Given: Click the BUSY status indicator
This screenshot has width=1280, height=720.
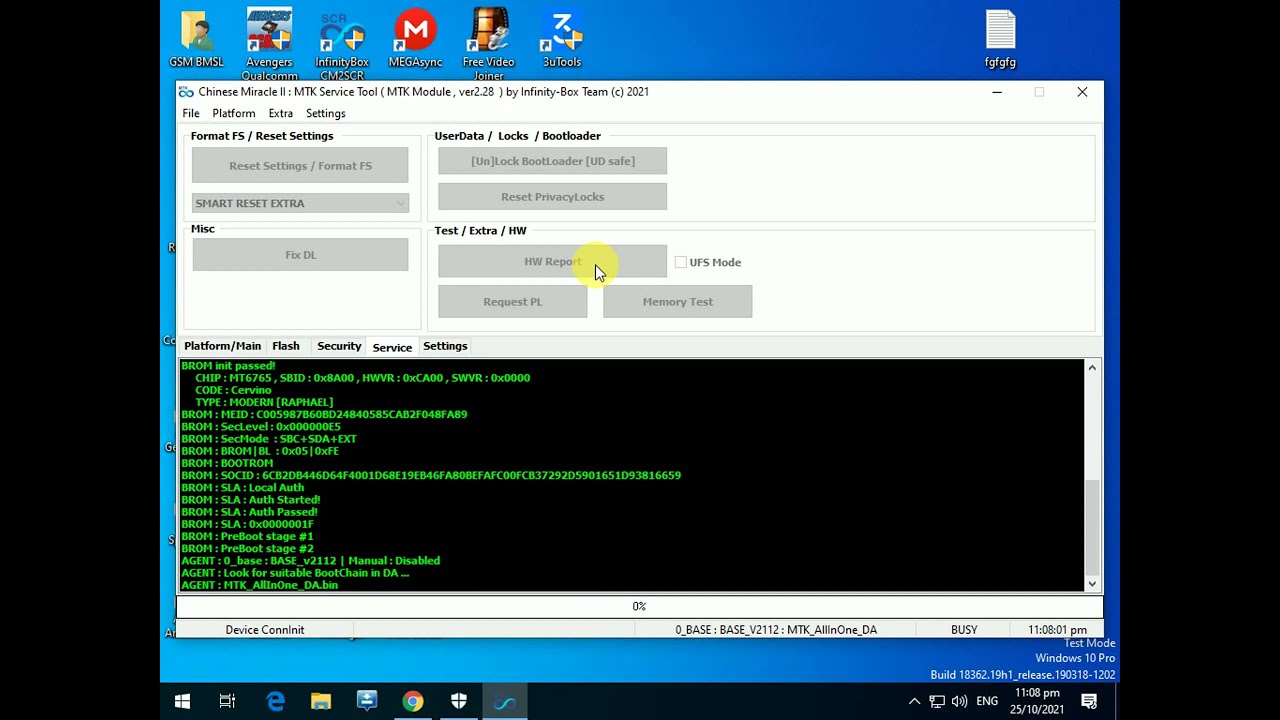Looking at the screenshot, I should pos(964,630).
